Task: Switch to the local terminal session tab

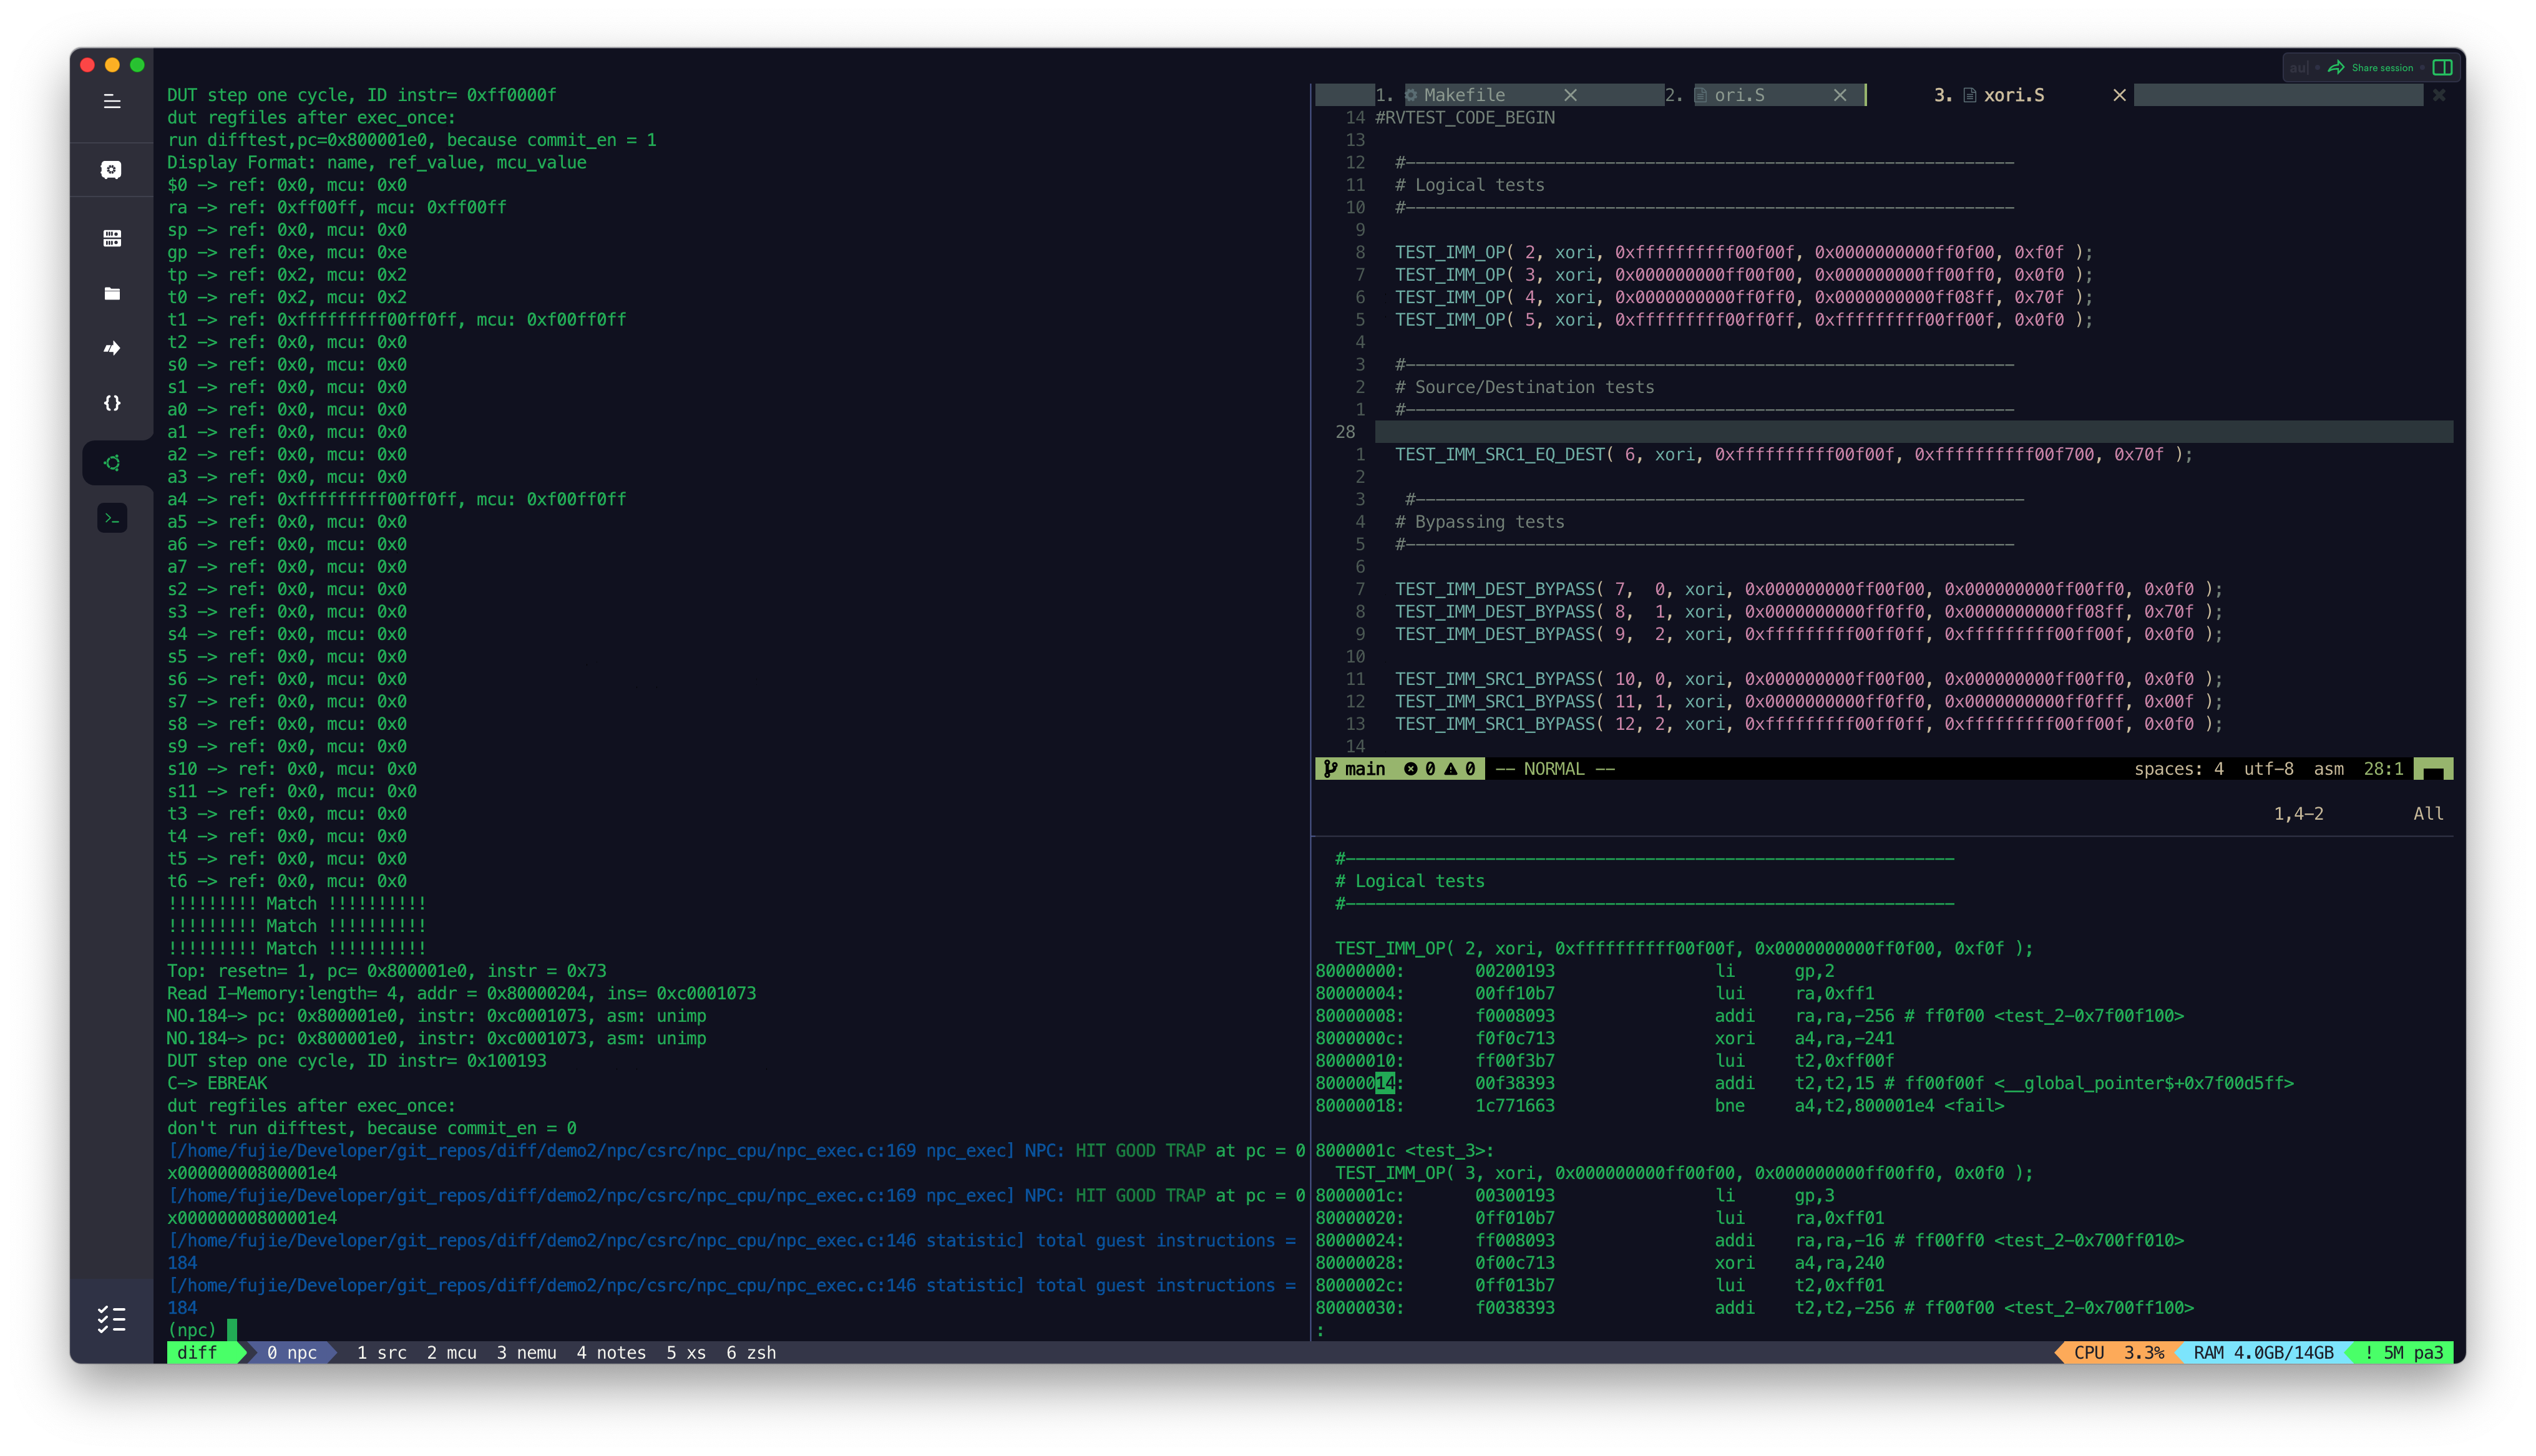Action: click(112, 518)
